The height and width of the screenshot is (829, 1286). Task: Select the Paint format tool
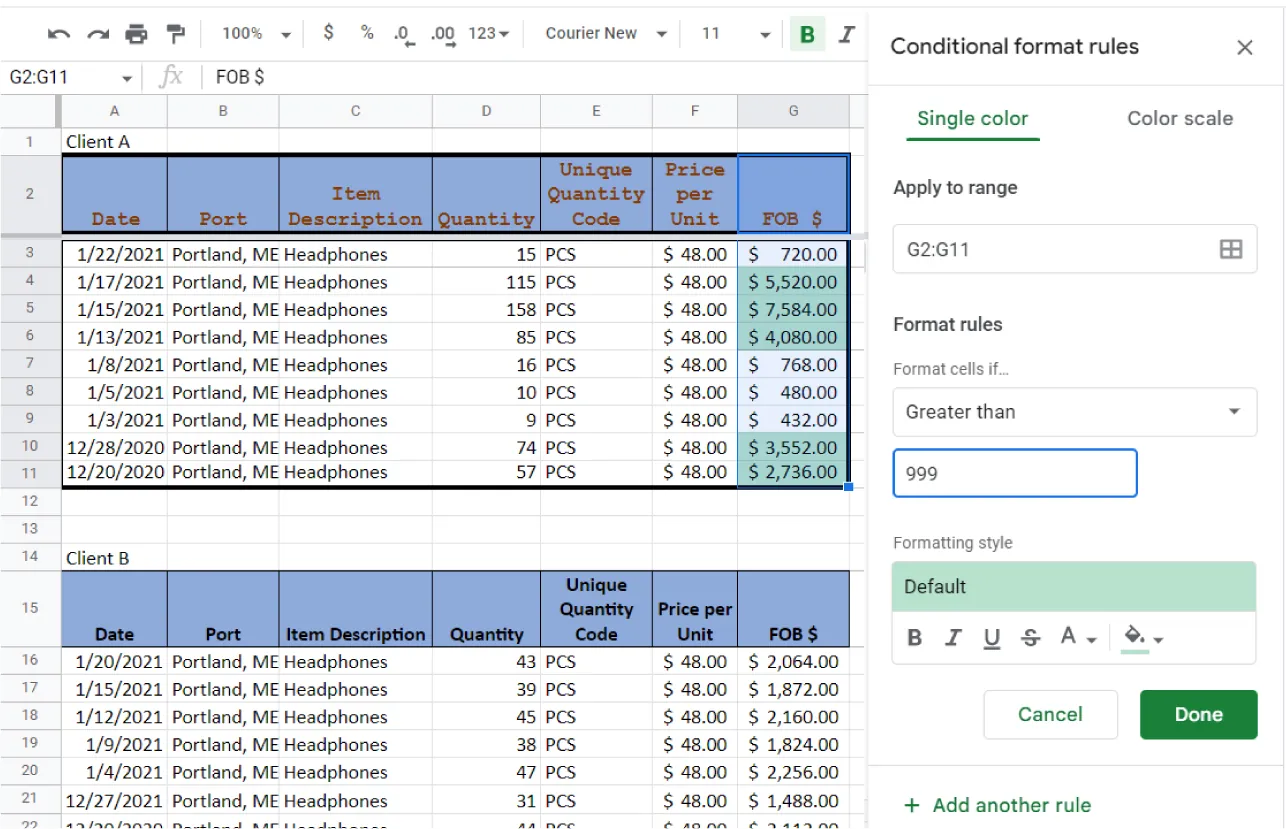[x=177, y=33]
